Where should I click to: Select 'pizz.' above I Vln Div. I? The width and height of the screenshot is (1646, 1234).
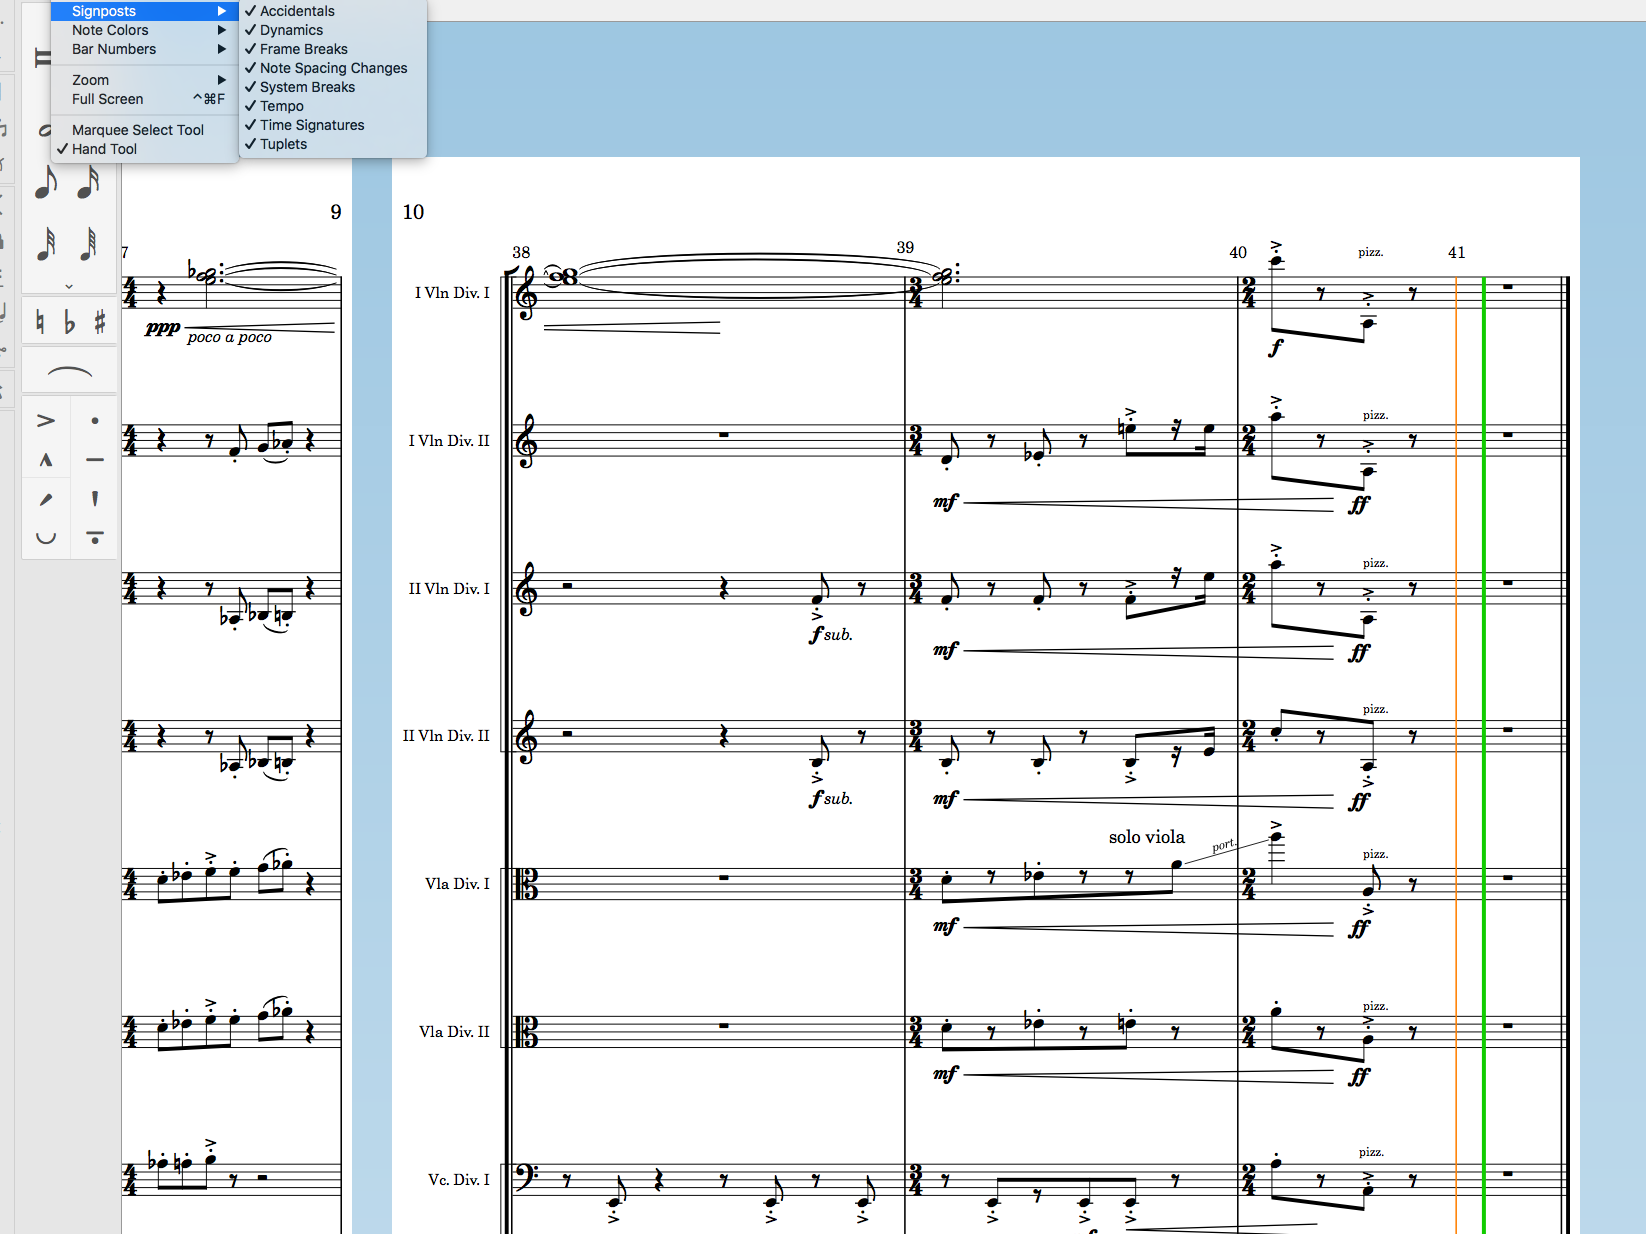click(1371, 252)
